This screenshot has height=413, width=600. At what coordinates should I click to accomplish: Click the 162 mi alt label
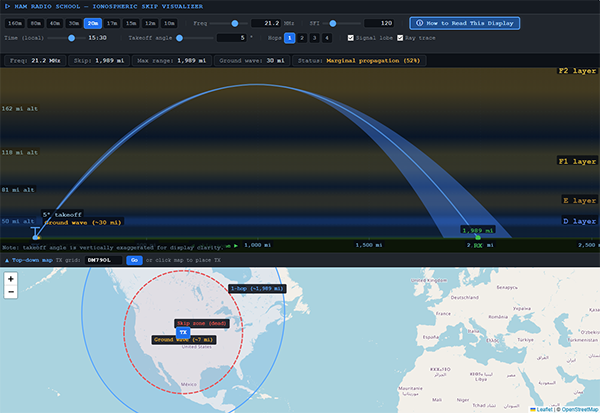tap(20, 109)
